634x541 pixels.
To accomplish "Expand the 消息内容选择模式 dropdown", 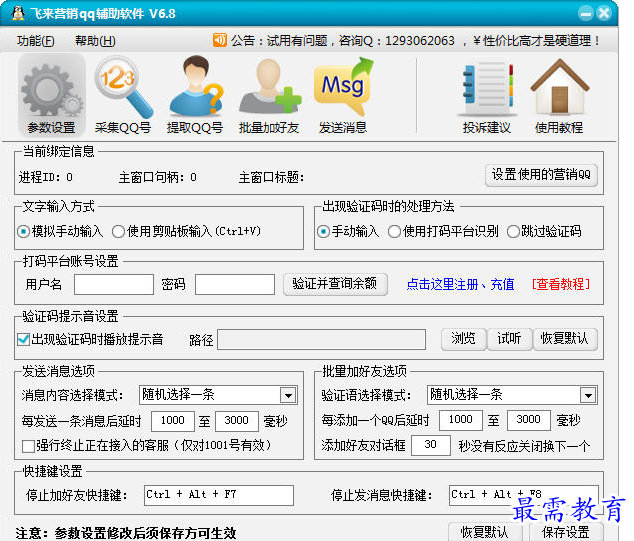I will point(288,395).
